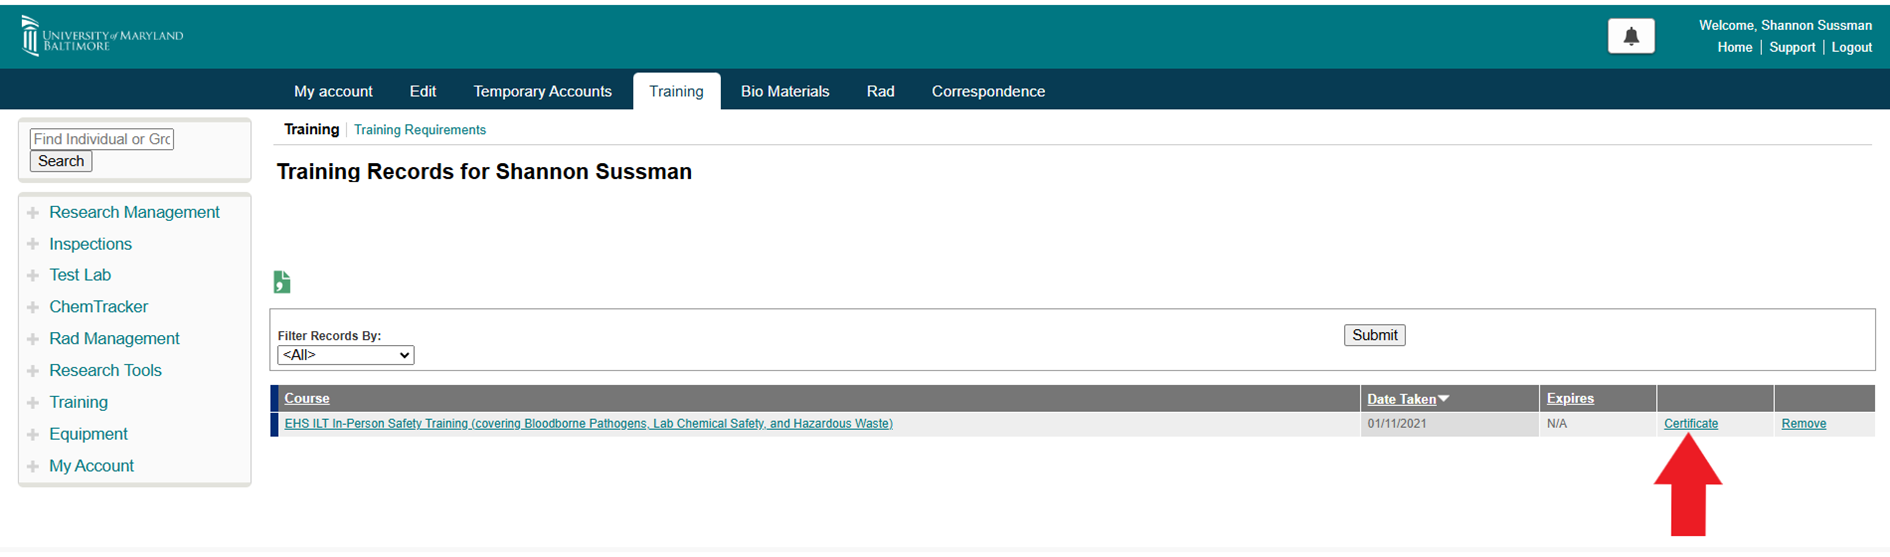
Task: Expand the ChemTracker plus icon
Action: pyautogui.click(x=33, y=307)
